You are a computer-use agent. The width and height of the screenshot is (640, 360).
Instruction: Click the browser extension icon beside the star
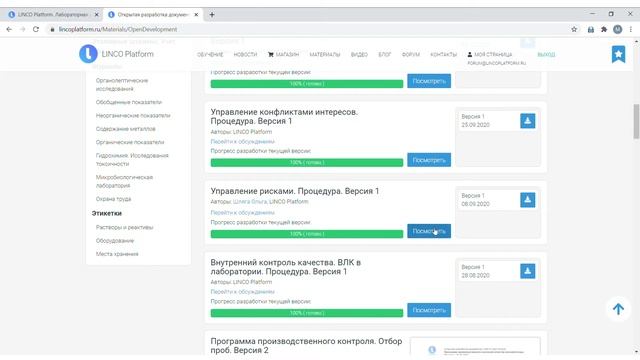pos(590,29)
